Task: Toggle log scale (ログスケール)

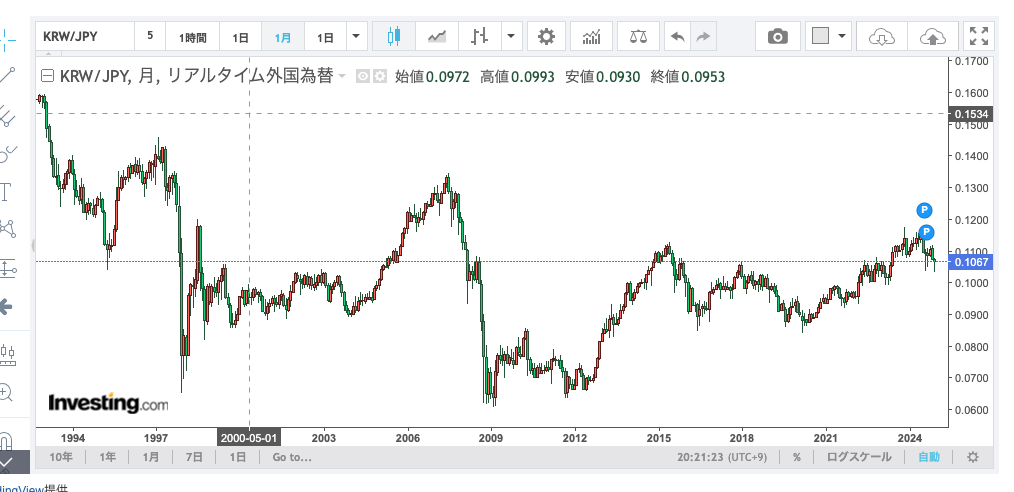Action: point(856,457)
